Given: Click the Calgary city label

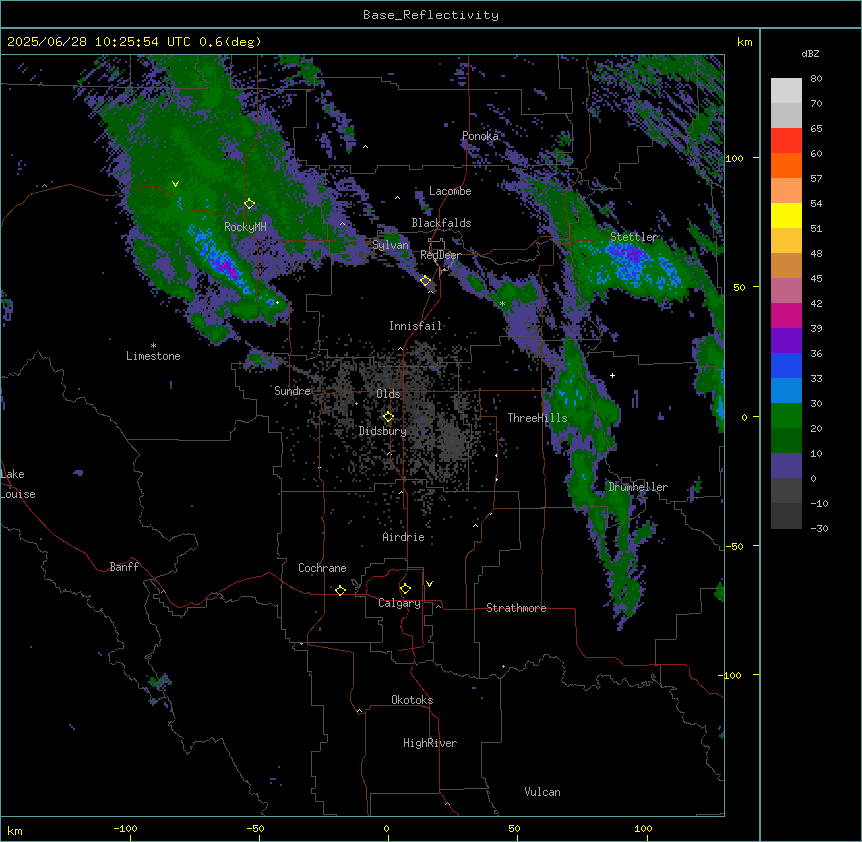Looking at the screenshot, I should [x=400, y=603].
